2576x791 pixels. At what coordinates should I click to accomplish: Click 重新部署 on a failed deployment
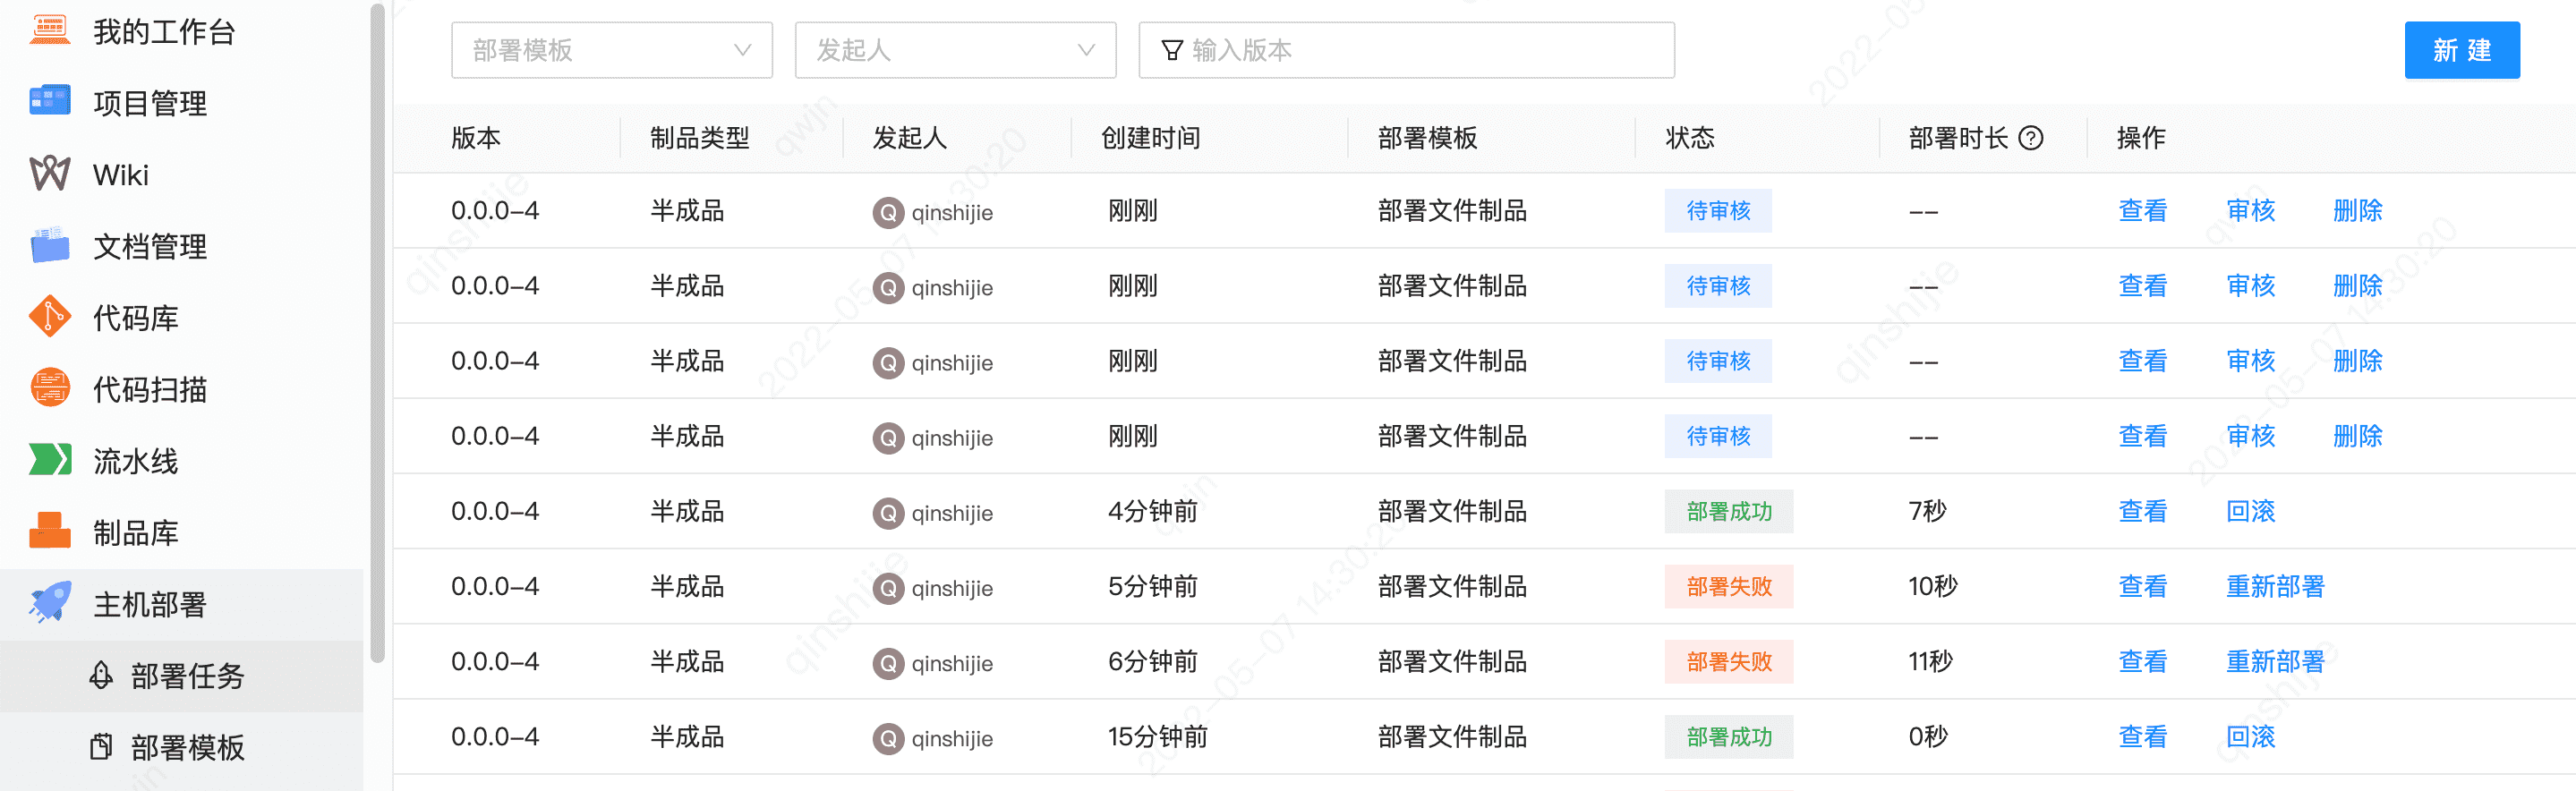coord(2275,587)
